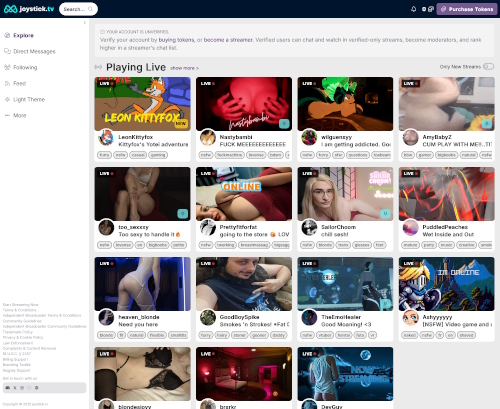Open the Ashyyyyyy stream thumbnail

pyautogui.click(x=447, y=284)
